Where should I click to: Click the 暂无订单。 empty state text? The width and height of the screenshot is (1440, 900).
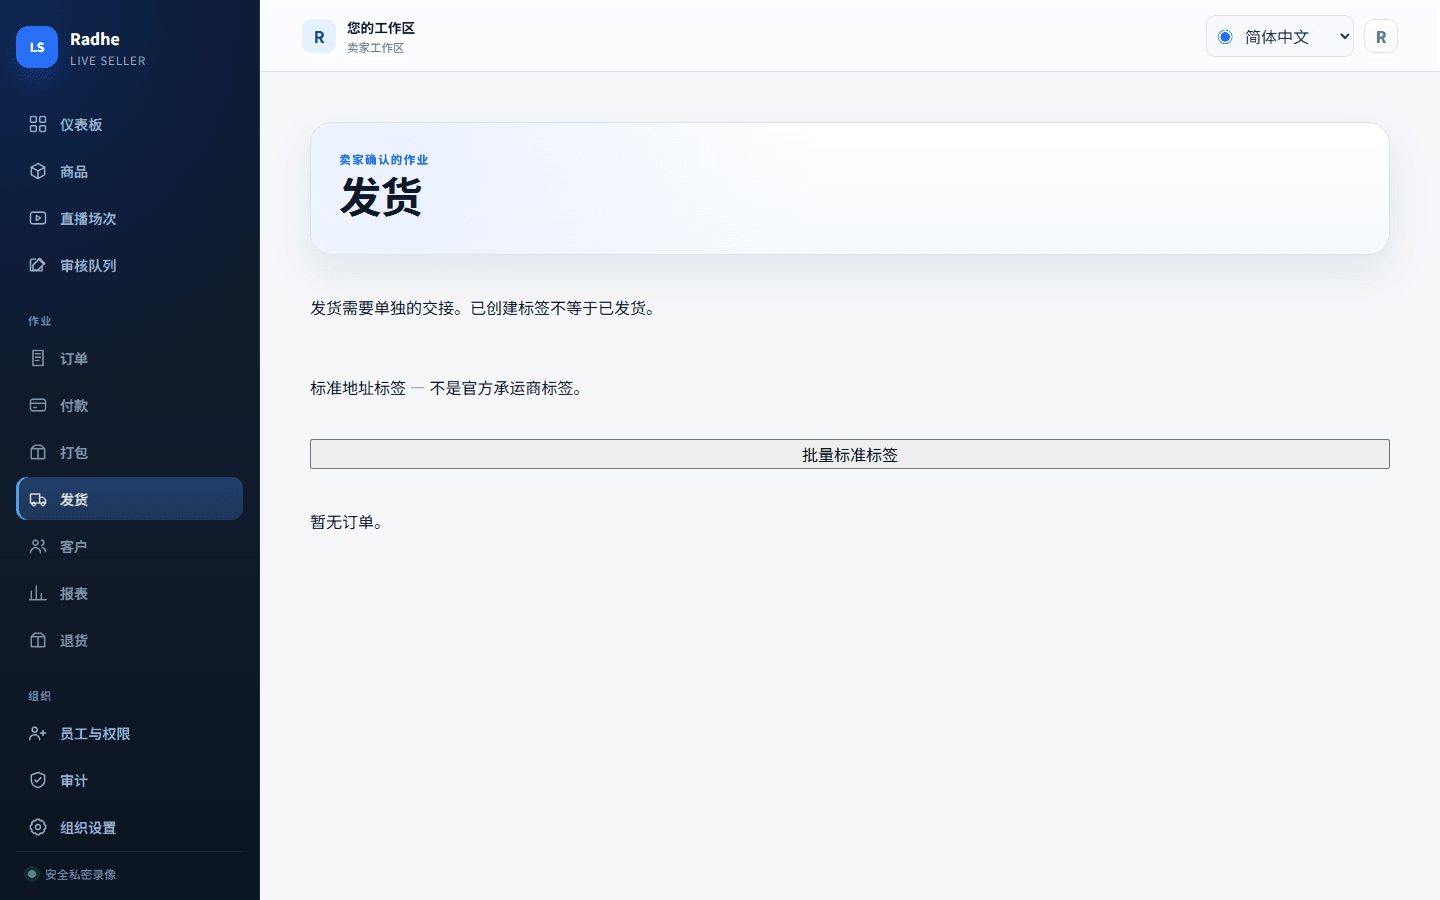348,522
